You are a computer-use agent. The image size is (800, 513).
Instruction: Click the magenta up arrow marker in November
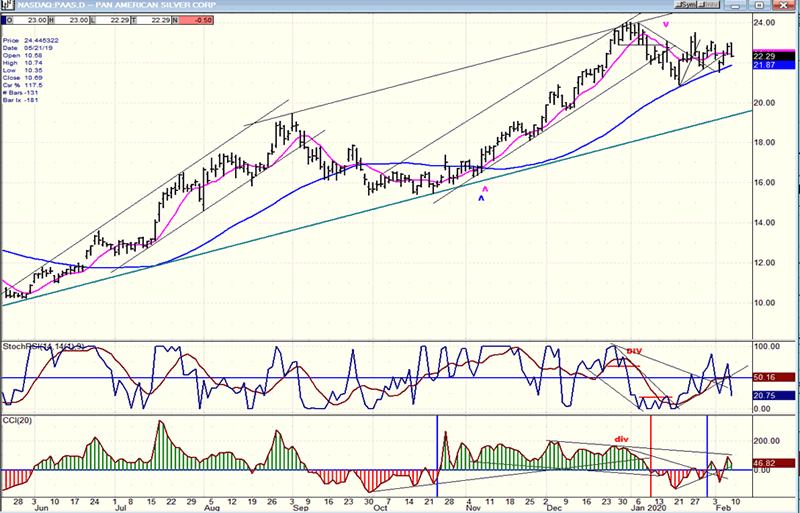(x=485, y=188)
